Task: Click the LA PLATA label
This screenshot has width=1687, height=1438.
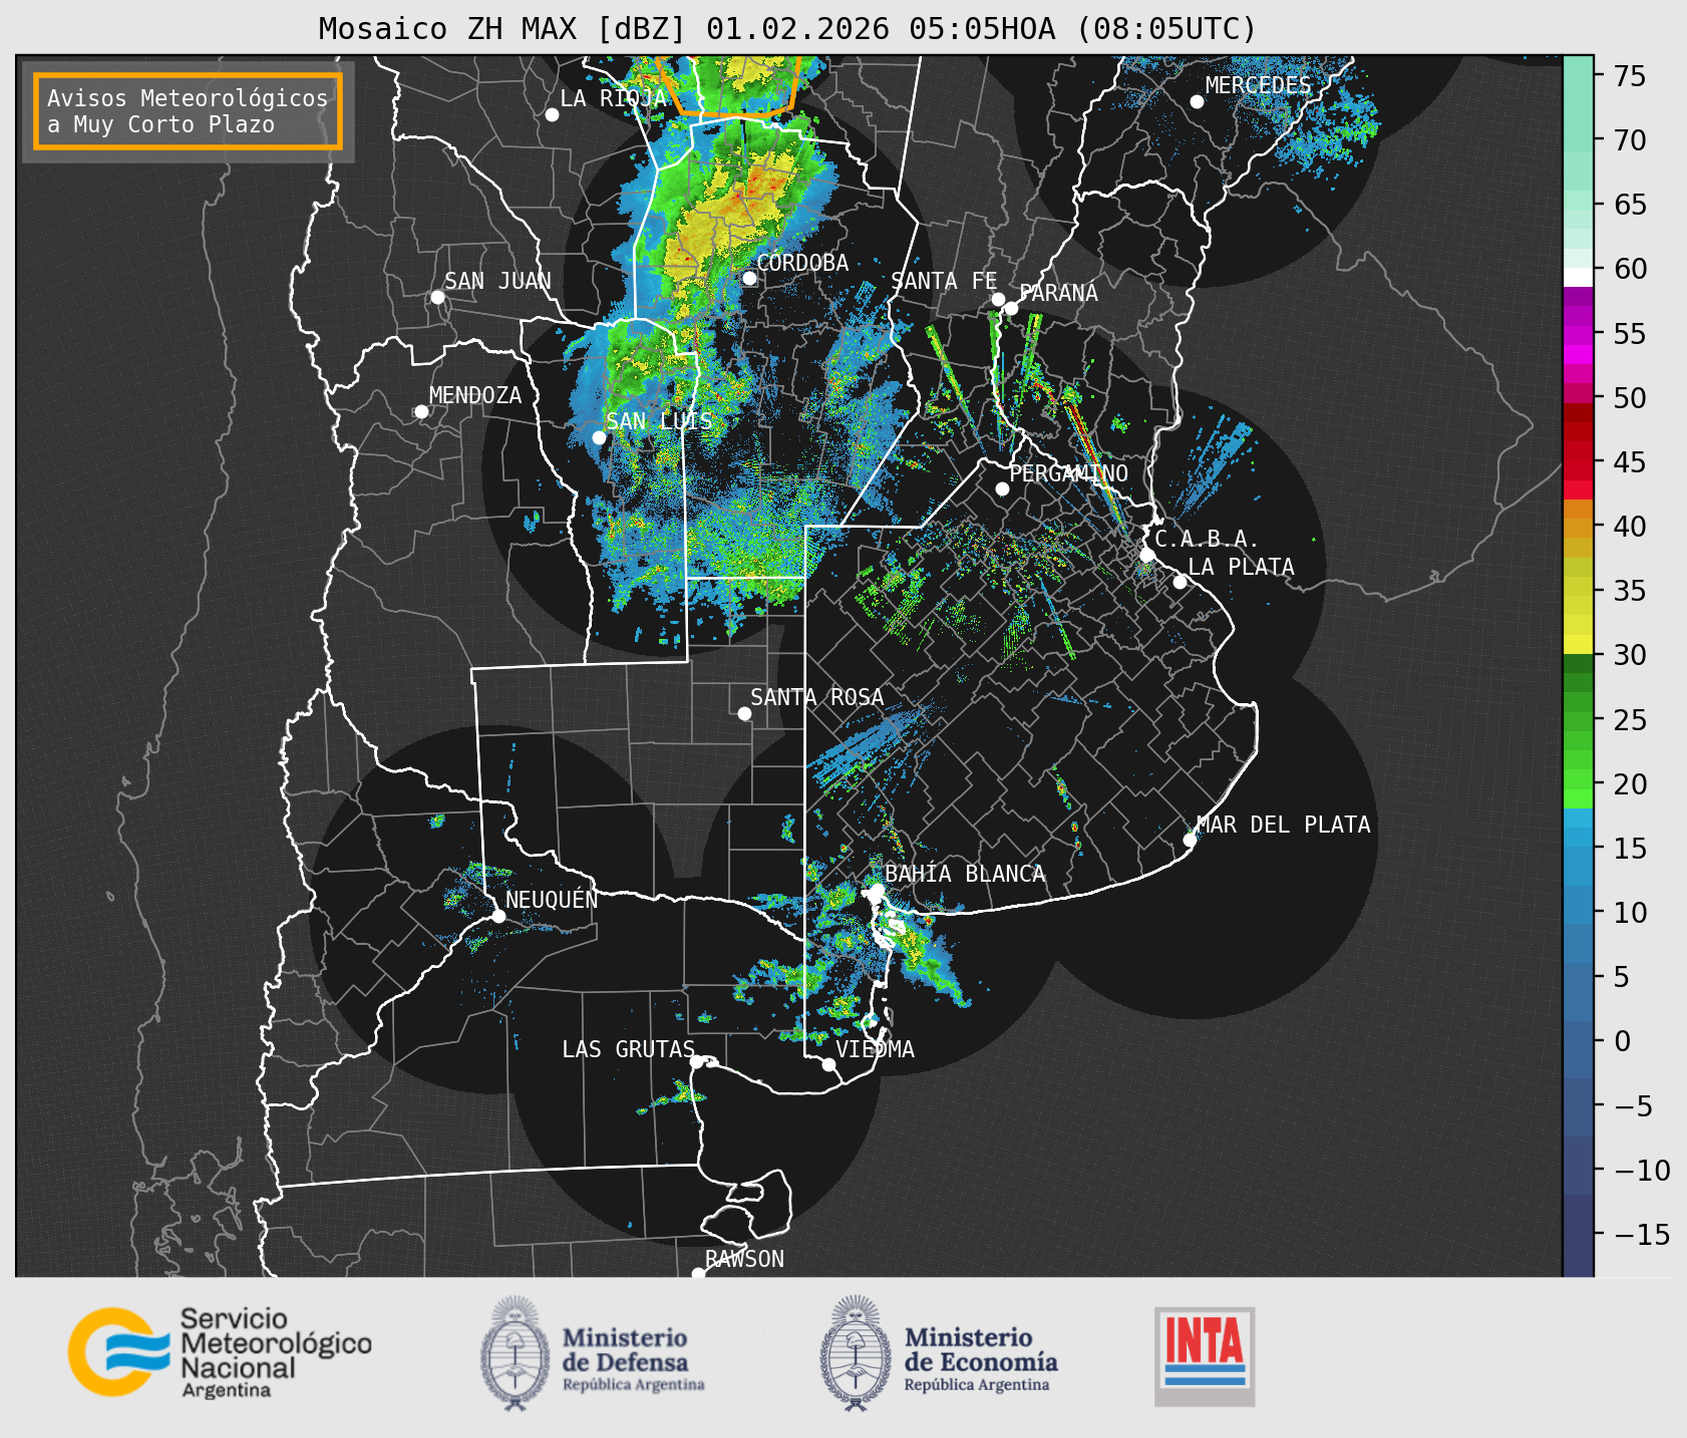Action: (1241, 567)
